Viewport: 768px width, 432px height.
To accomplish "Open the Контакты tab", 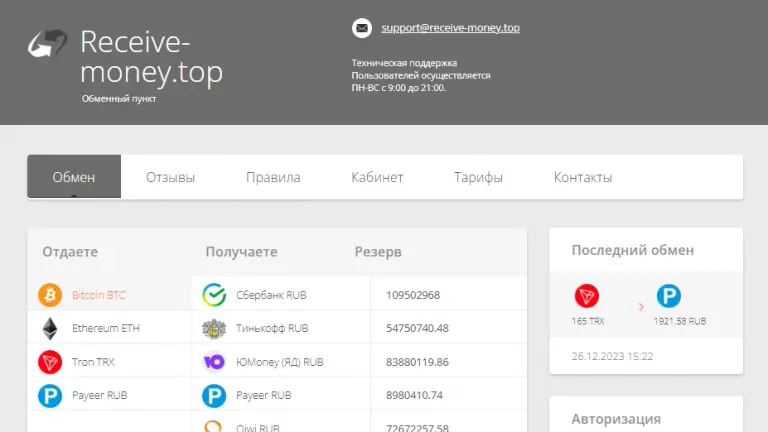I will (583, 177).
